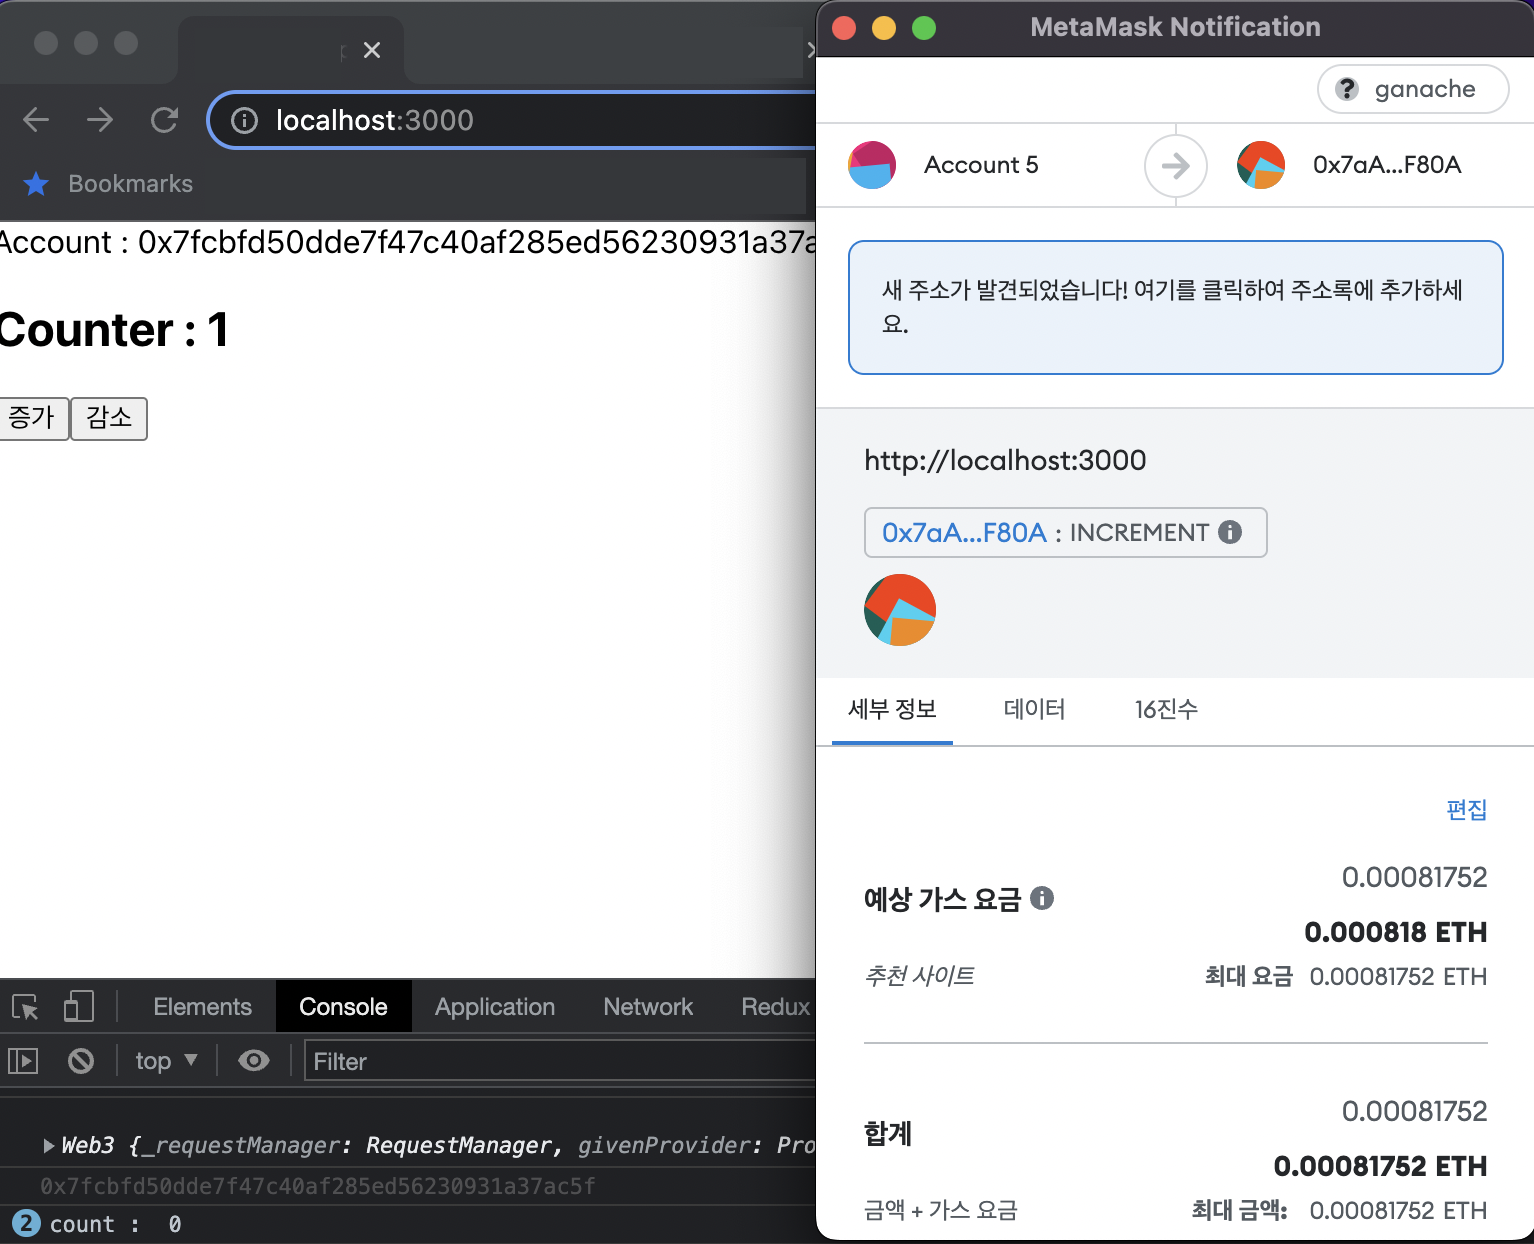The image size is (1534, 1244).
Task: Click the INCREMENT info icon
Action: tap(1230, 532)
